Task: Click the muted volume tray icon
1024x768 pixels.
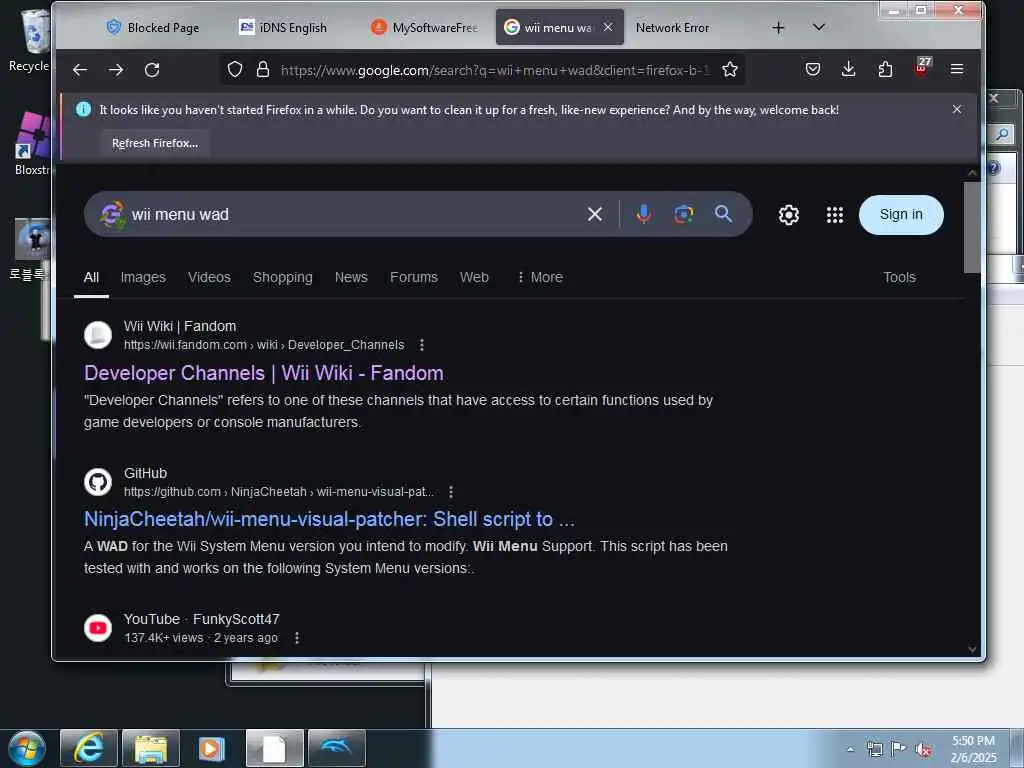Action: pos(923,750)
